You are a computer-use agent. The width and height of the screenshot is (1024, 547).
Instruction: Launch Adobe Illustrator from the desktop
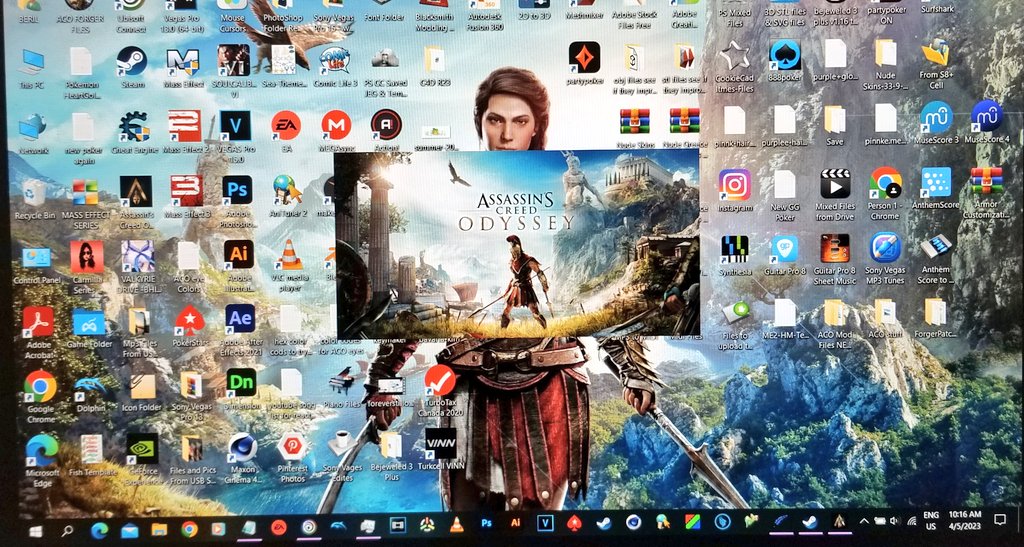[239, 255]
